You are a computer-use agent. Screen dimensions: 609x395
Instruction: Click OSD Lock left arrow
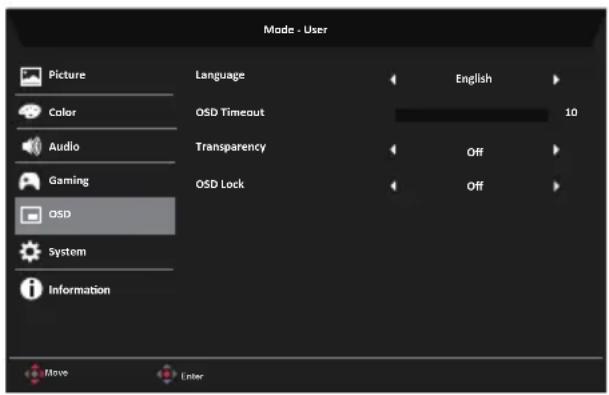tap(393, 186)
